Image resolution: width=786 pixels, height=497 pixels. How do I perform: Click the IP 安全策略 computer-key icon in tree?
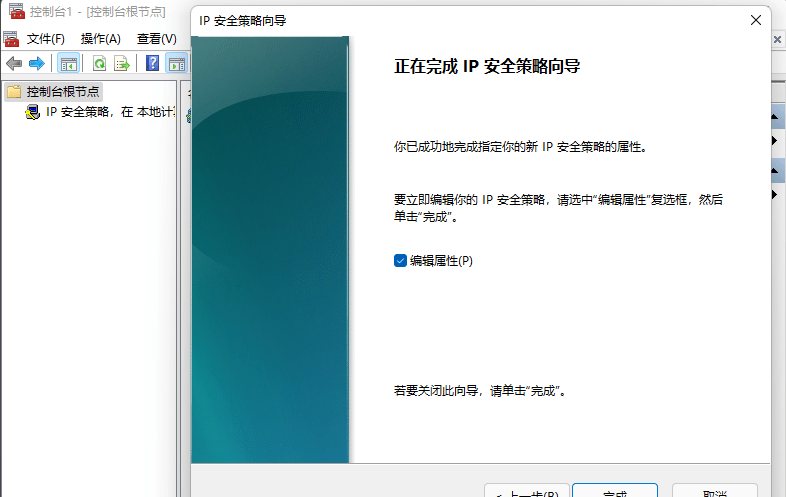33,112
